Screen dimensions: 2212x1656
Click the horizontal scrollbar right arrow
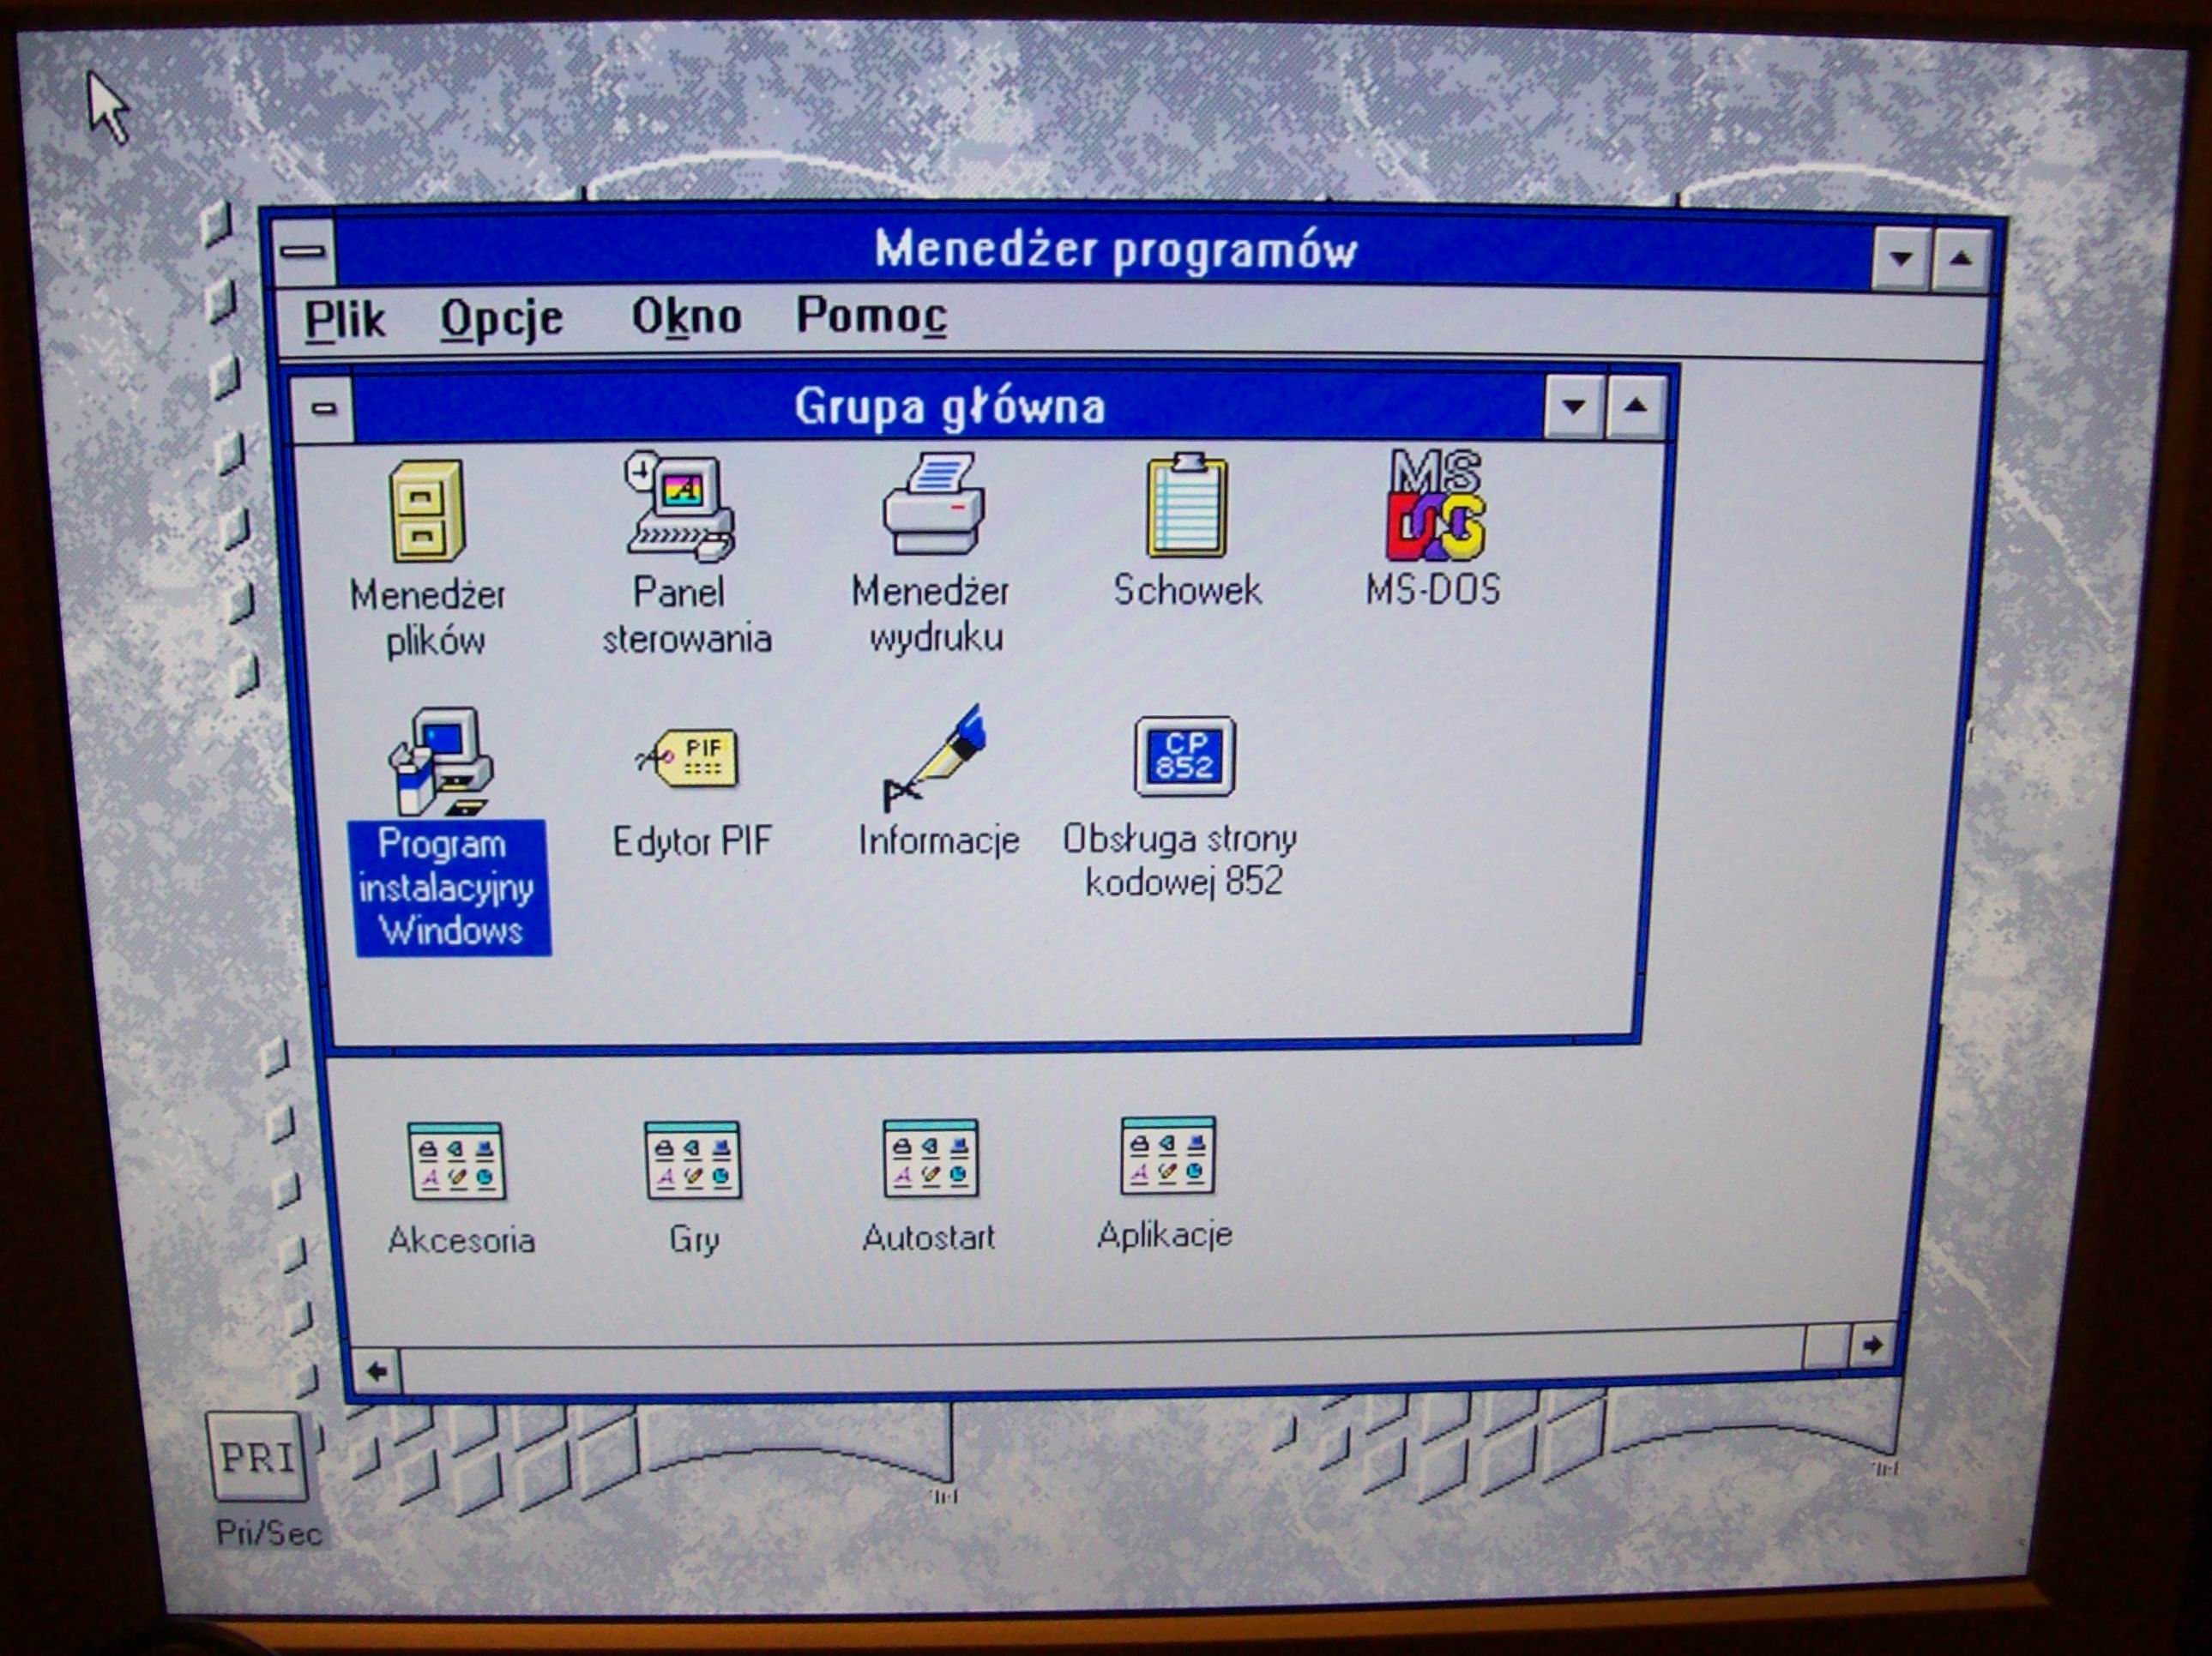pyautogui.click(x=1872, y=1345)
